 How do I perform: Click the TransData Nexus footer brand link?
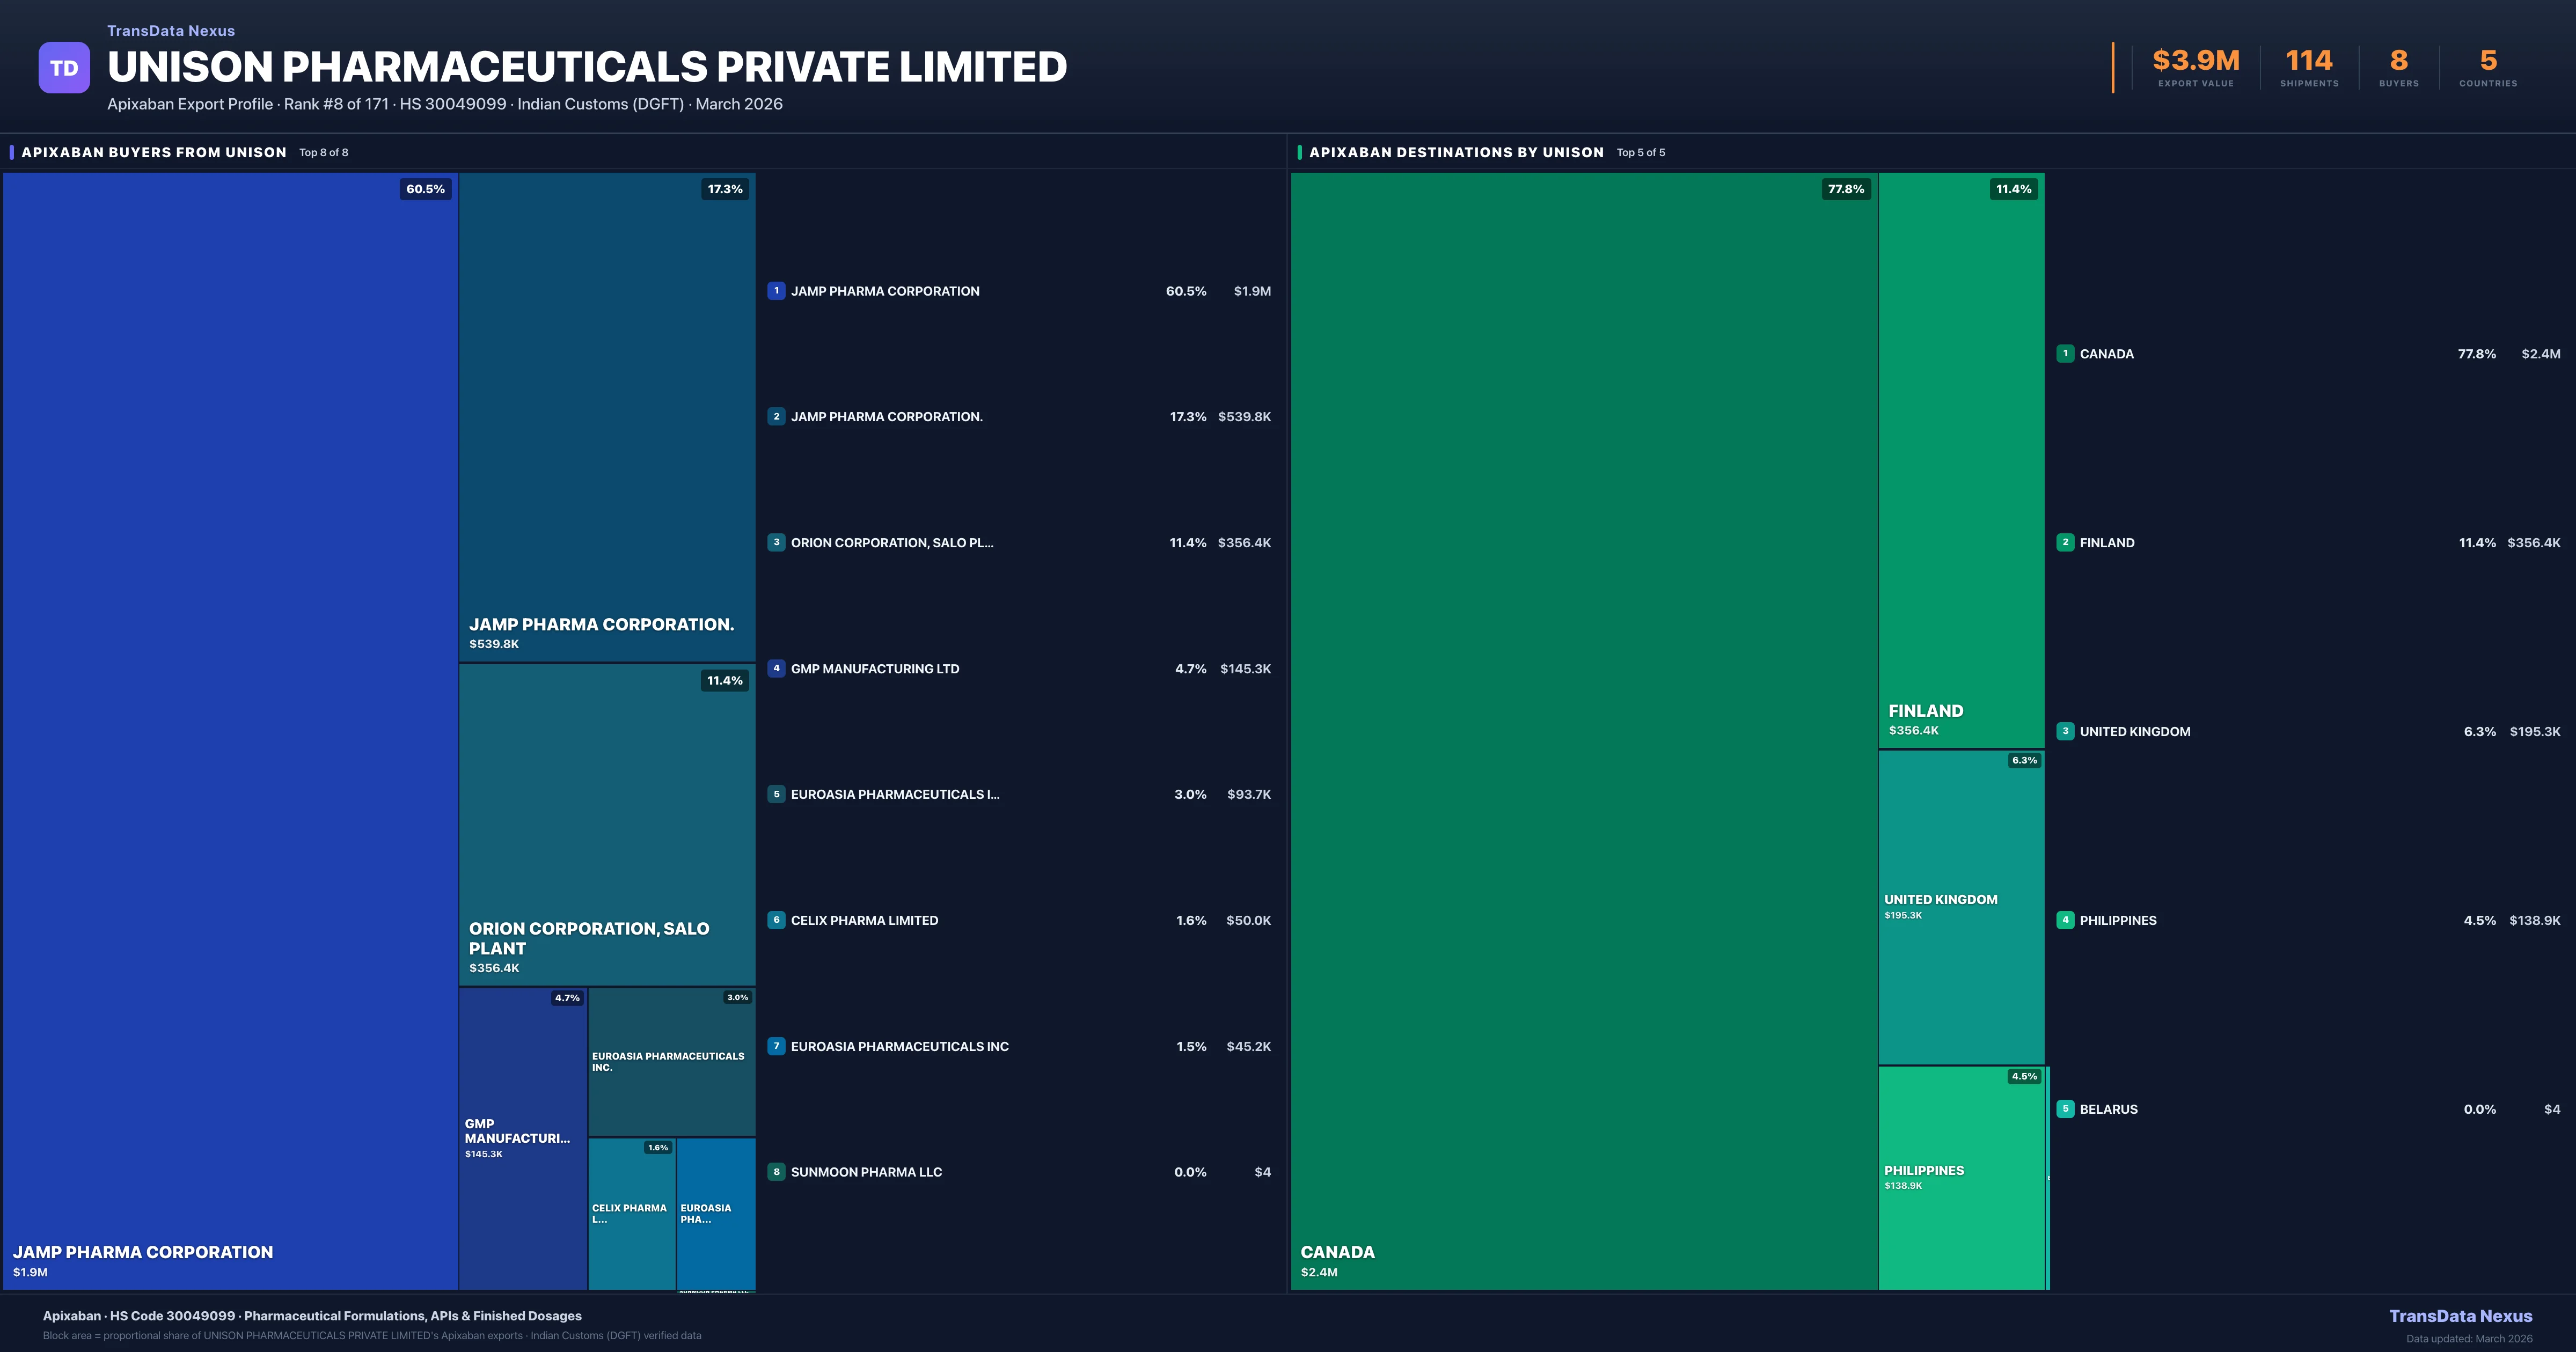click(2460, 1316)
